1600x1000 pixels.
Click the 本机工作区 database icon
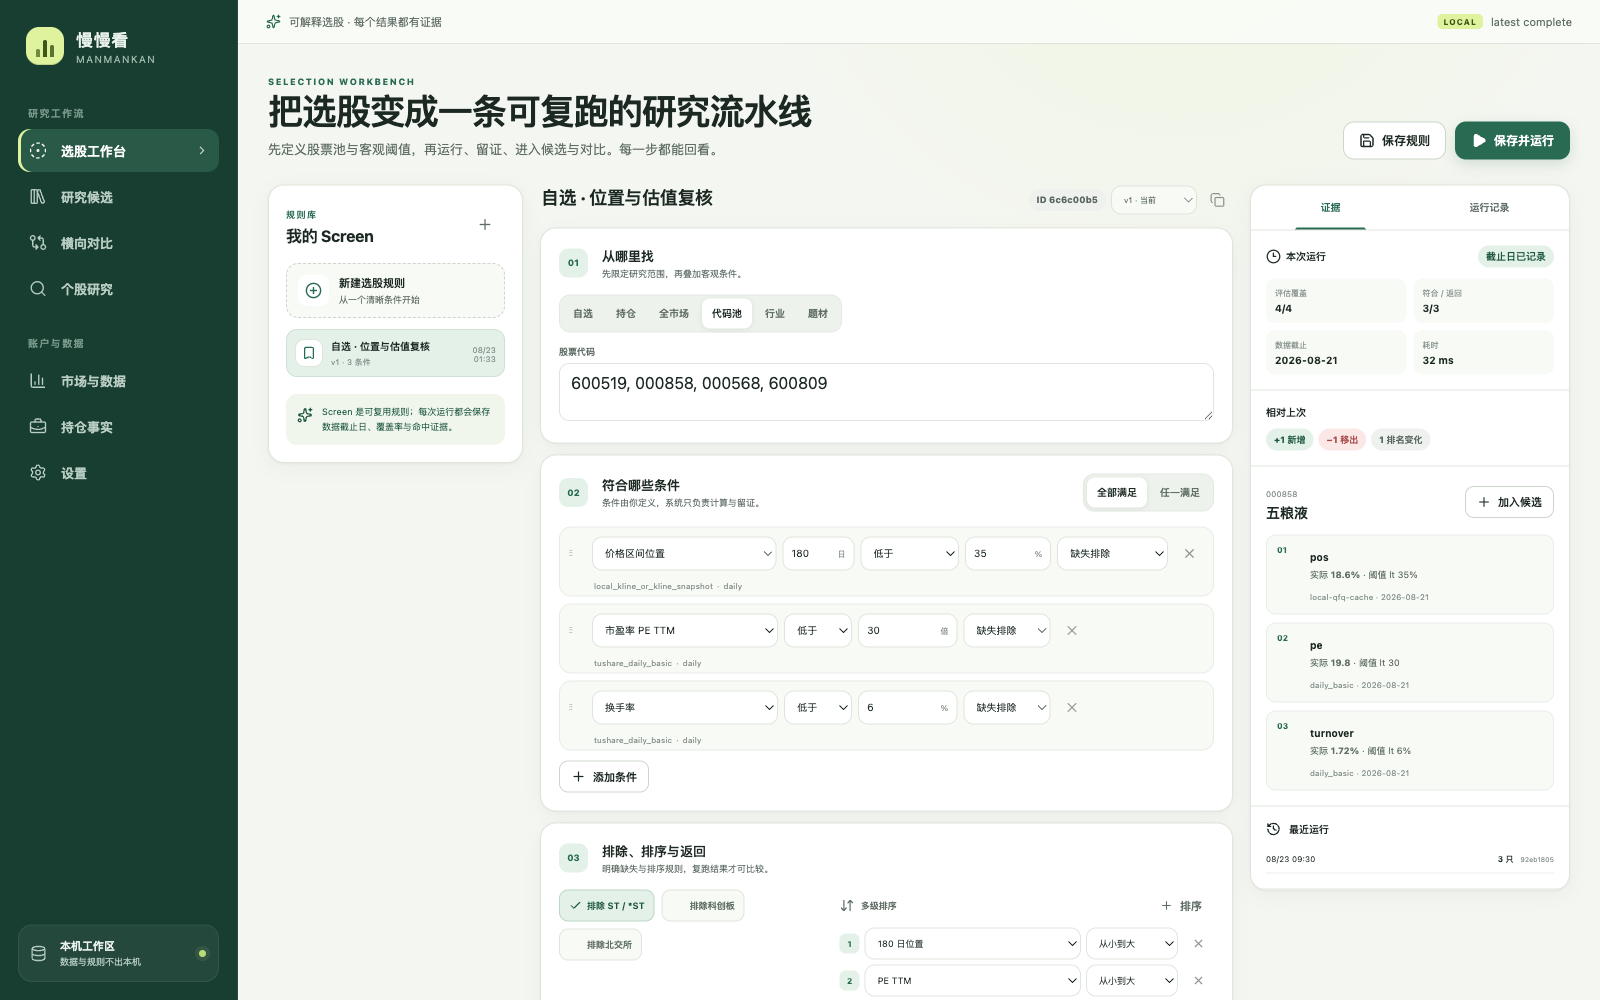click(38, 953)
